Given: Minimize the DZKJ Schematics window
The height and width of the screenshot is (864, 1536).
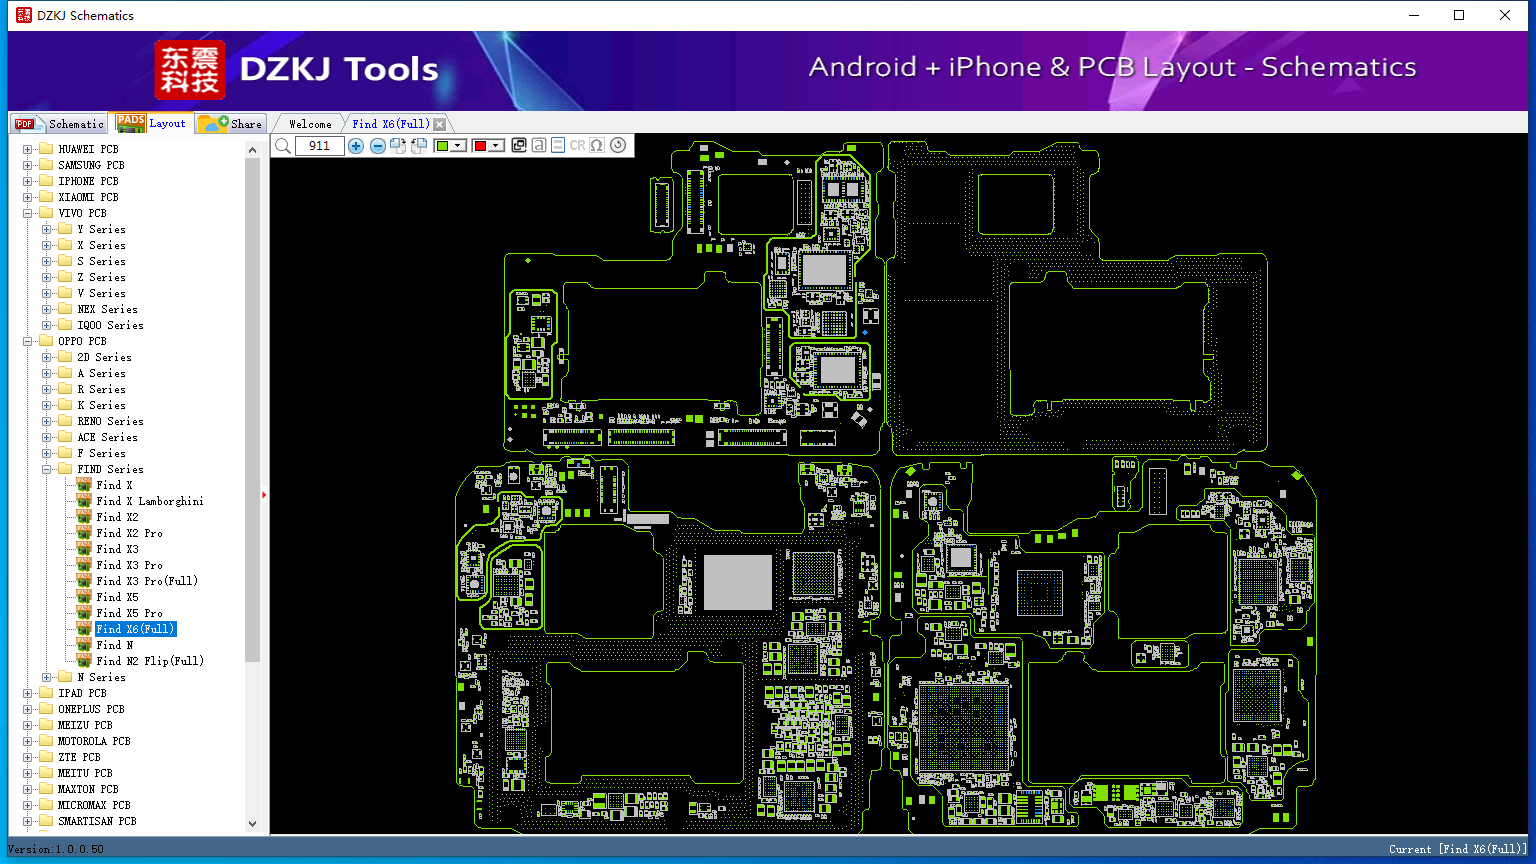Looking at the screenshot, I should tap(1414, 15).
